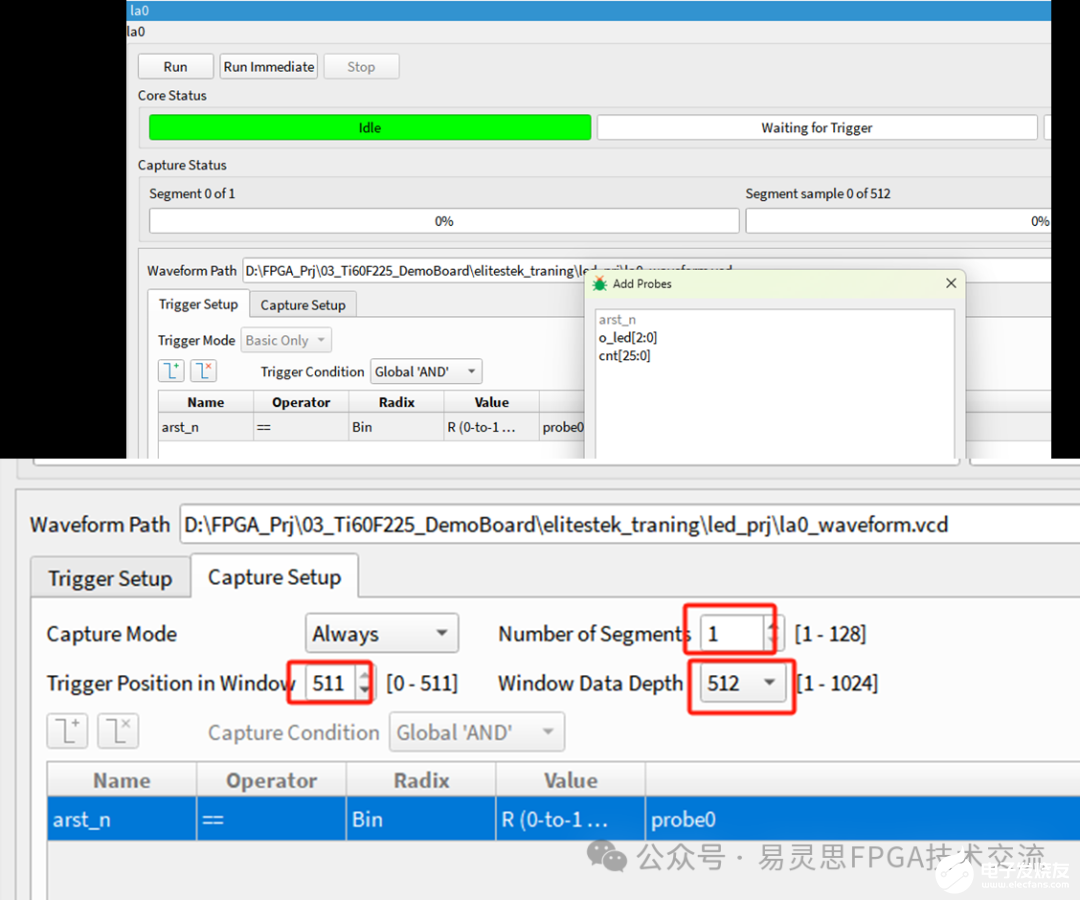Click the Segment 0 of 1 progress bar
The width and height of the screenshot is (1080, 900).
click(444, 221)
